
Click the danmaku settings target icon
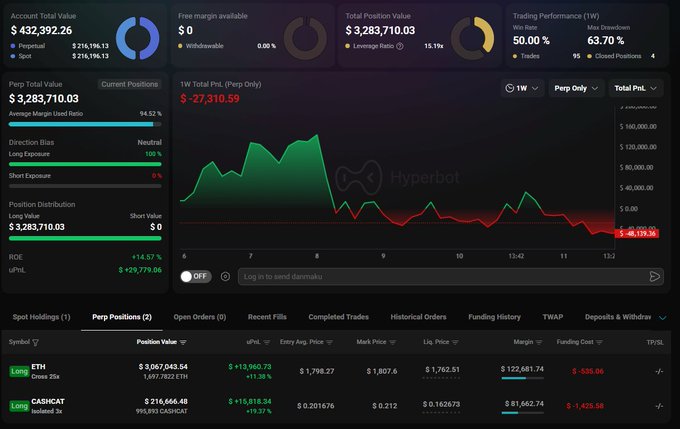[225, 276]
